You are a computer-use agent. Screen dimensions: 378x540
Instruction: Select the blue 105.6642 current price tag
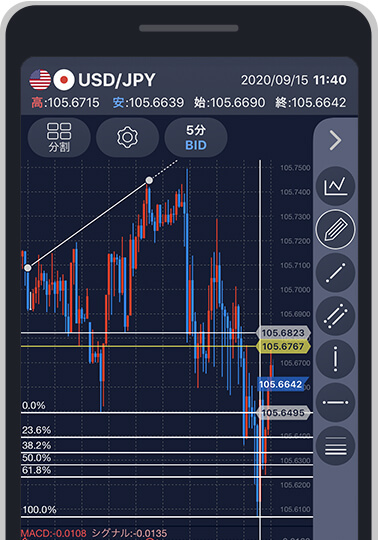(x=281, y=384)
